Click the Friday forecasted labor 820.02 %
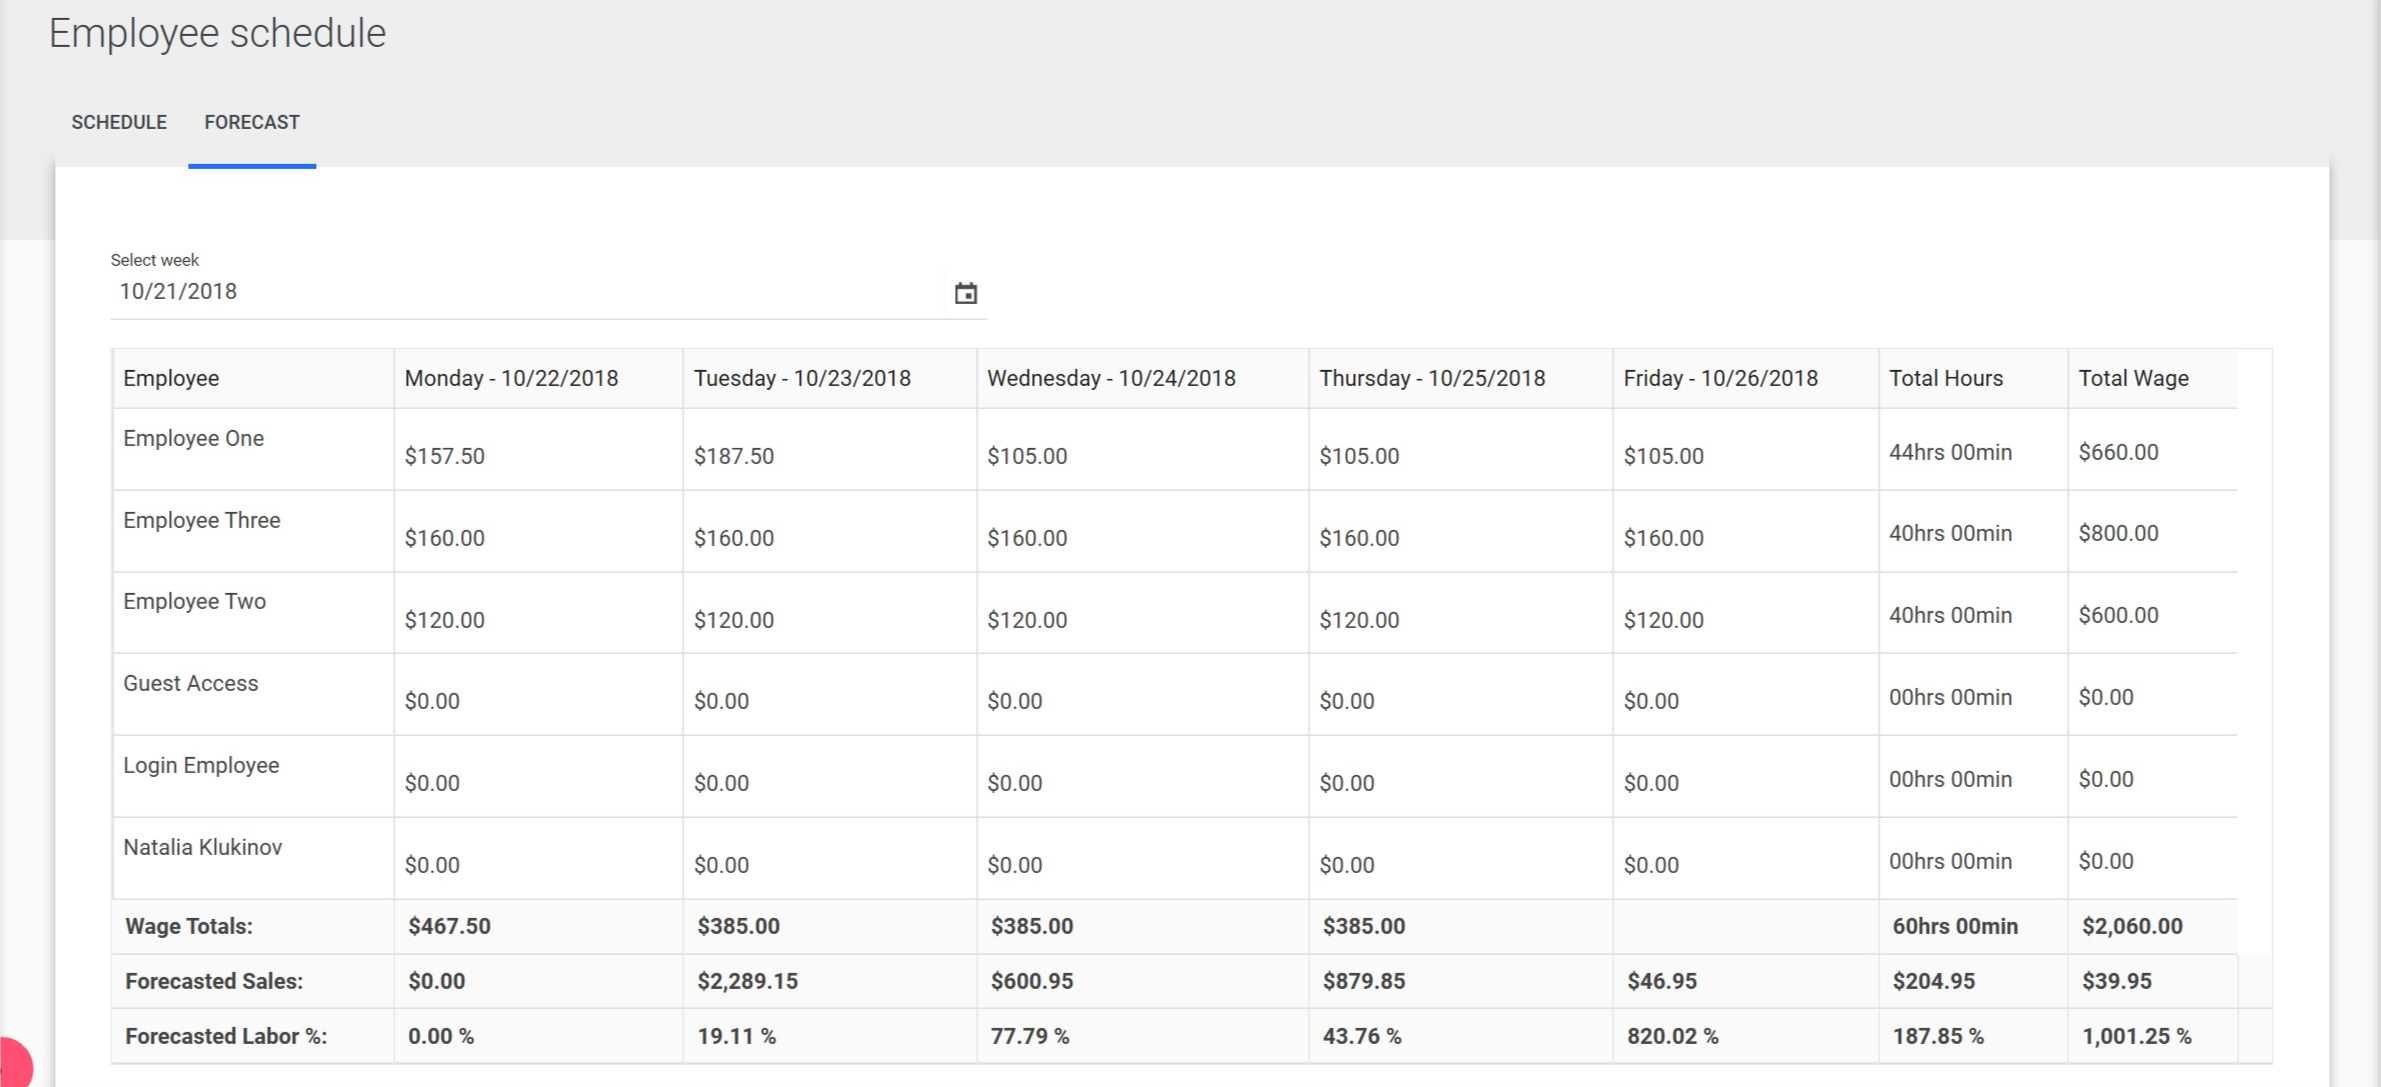Screen dimensions: 2381x1087 pos(1672,1036)
